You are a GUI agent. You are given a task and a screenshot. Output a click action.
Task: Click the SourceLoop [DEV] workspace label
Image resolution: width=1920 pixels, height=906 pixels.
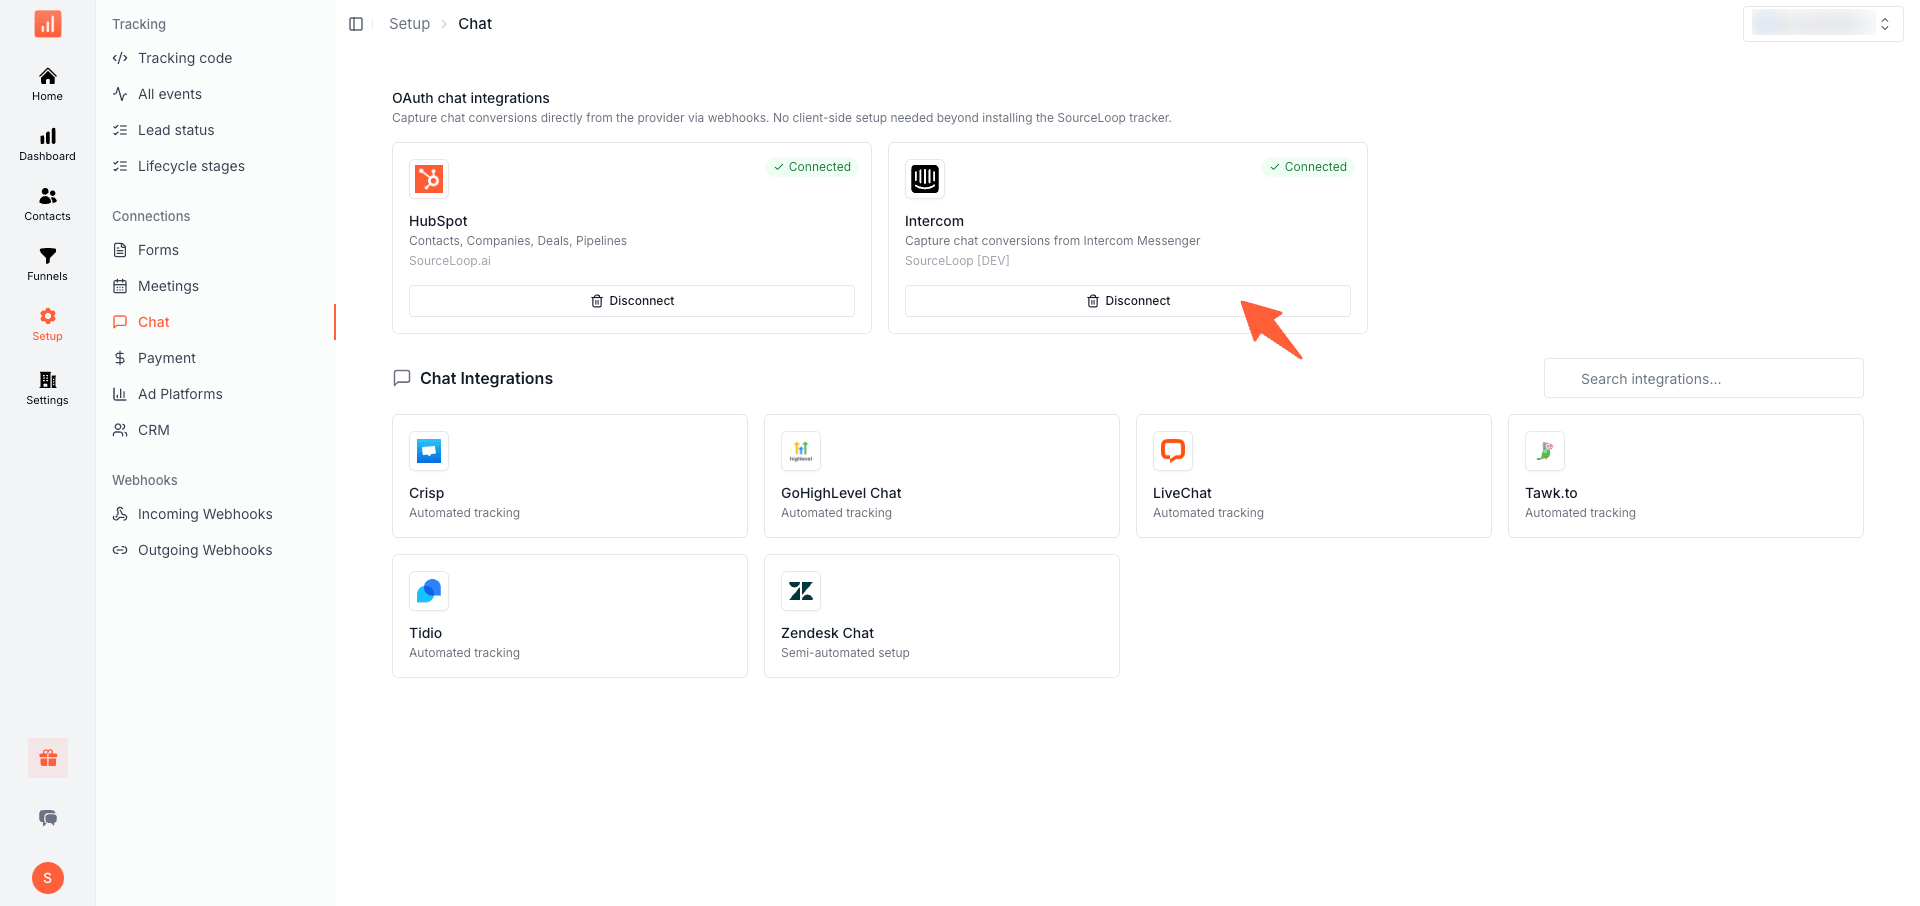[x=957, y=261]
